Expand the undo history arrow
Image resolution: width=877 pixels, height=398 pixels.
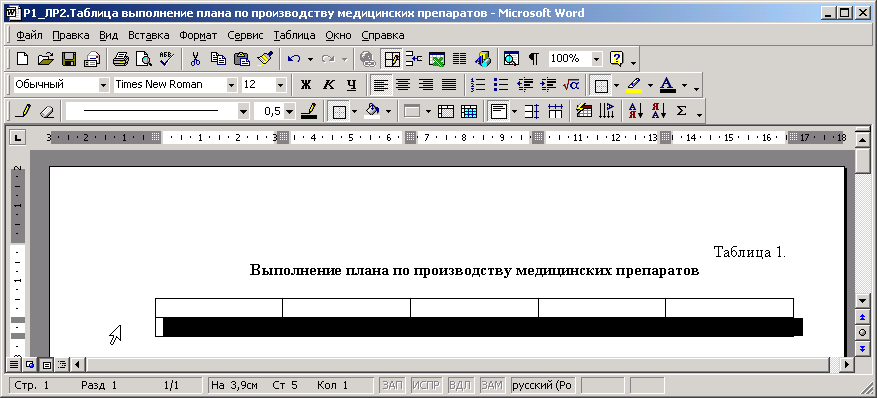pos(310,59)
